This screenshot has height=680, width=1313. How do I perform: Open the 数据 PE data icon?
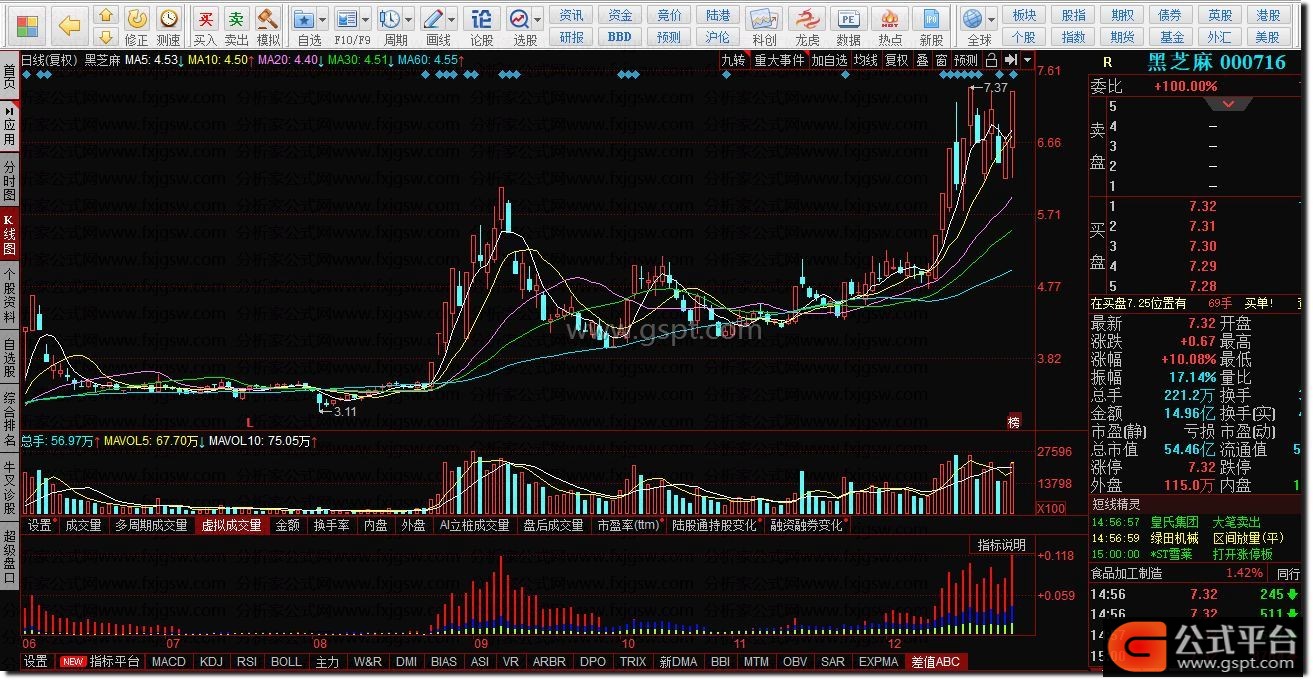849,27
